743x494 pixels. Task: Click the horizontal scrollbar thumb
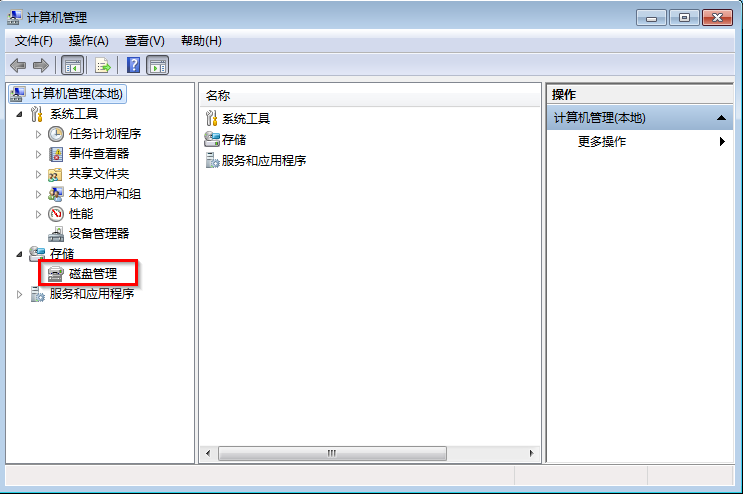point(332,453)
